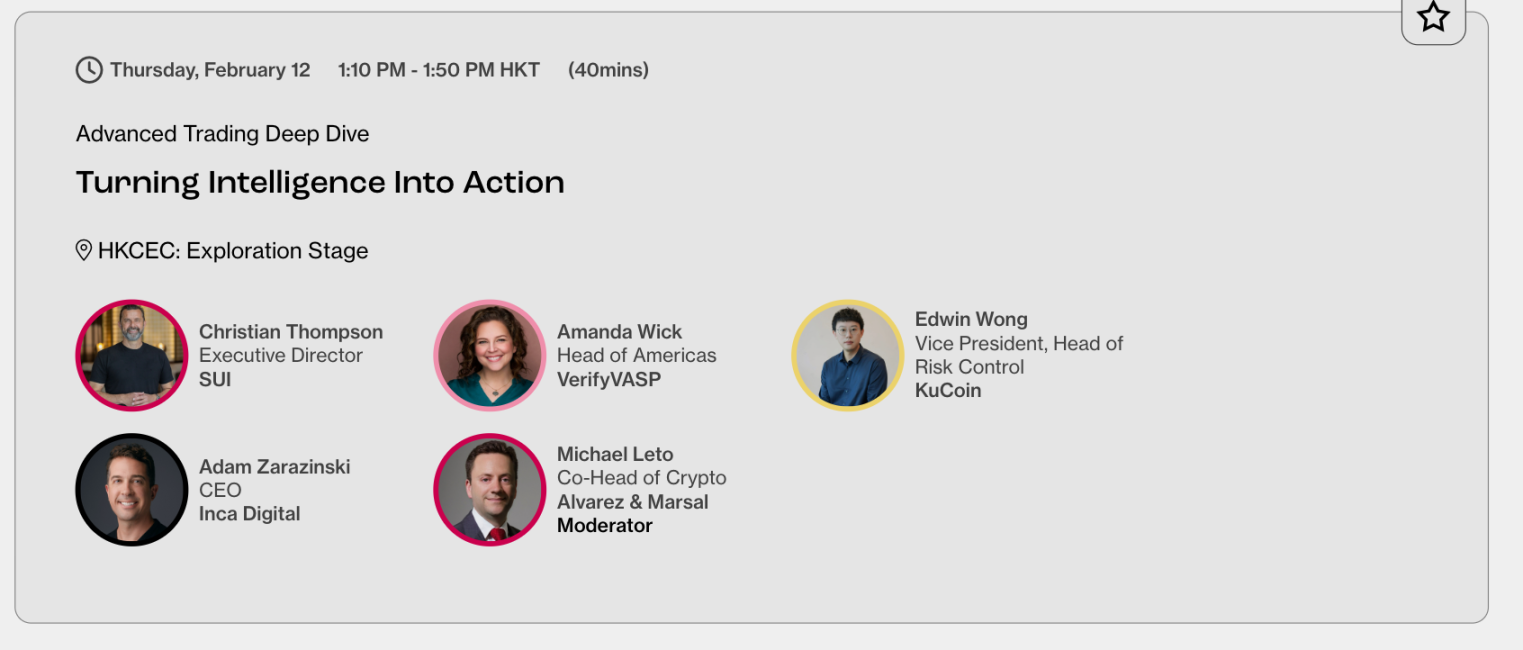Open Christian Thompson's profile photo
Image resolution: width=1523 pixels, height=650 pixels.
click(x=132, y=355)
